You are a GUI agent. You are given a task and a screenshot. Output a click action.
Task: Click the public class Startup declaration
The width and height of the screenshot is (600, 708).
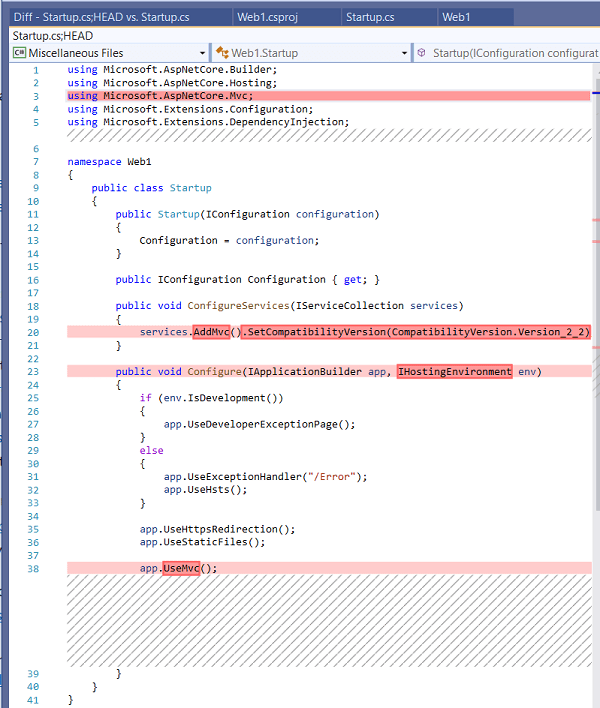click(x=151, y=188)
